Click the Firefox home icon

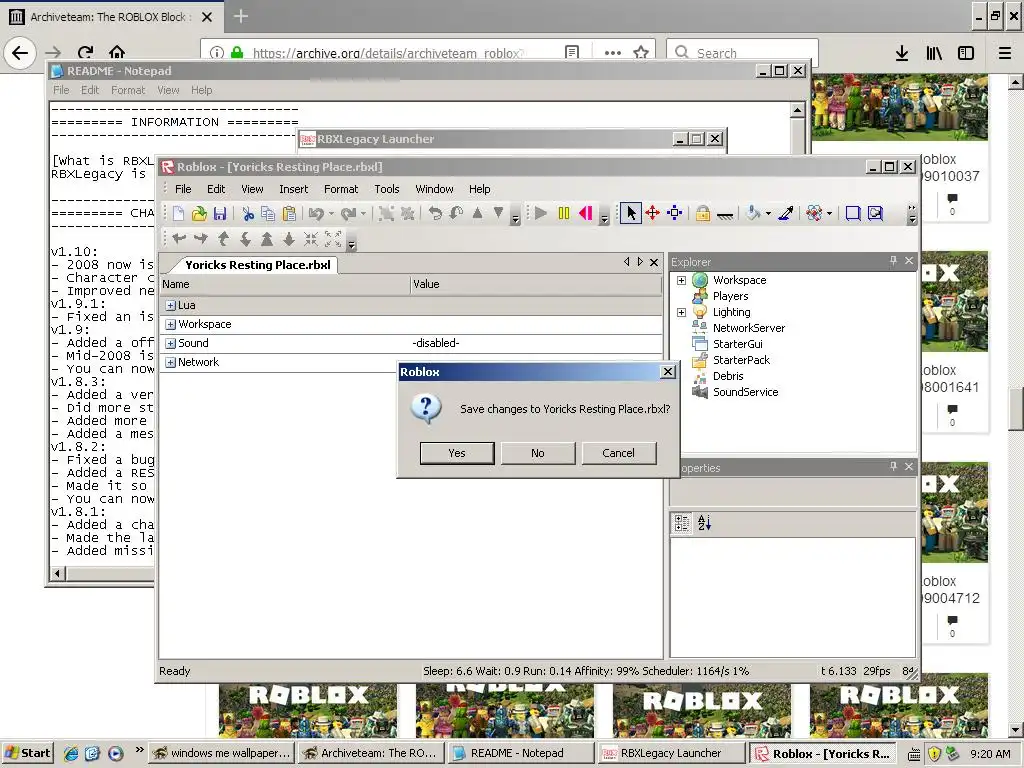coord(117,52)
